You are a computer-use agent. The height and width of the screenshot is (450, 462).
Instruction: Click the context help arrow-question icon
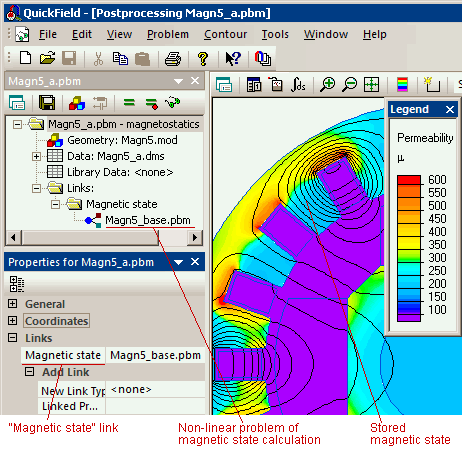coord(233,58)
